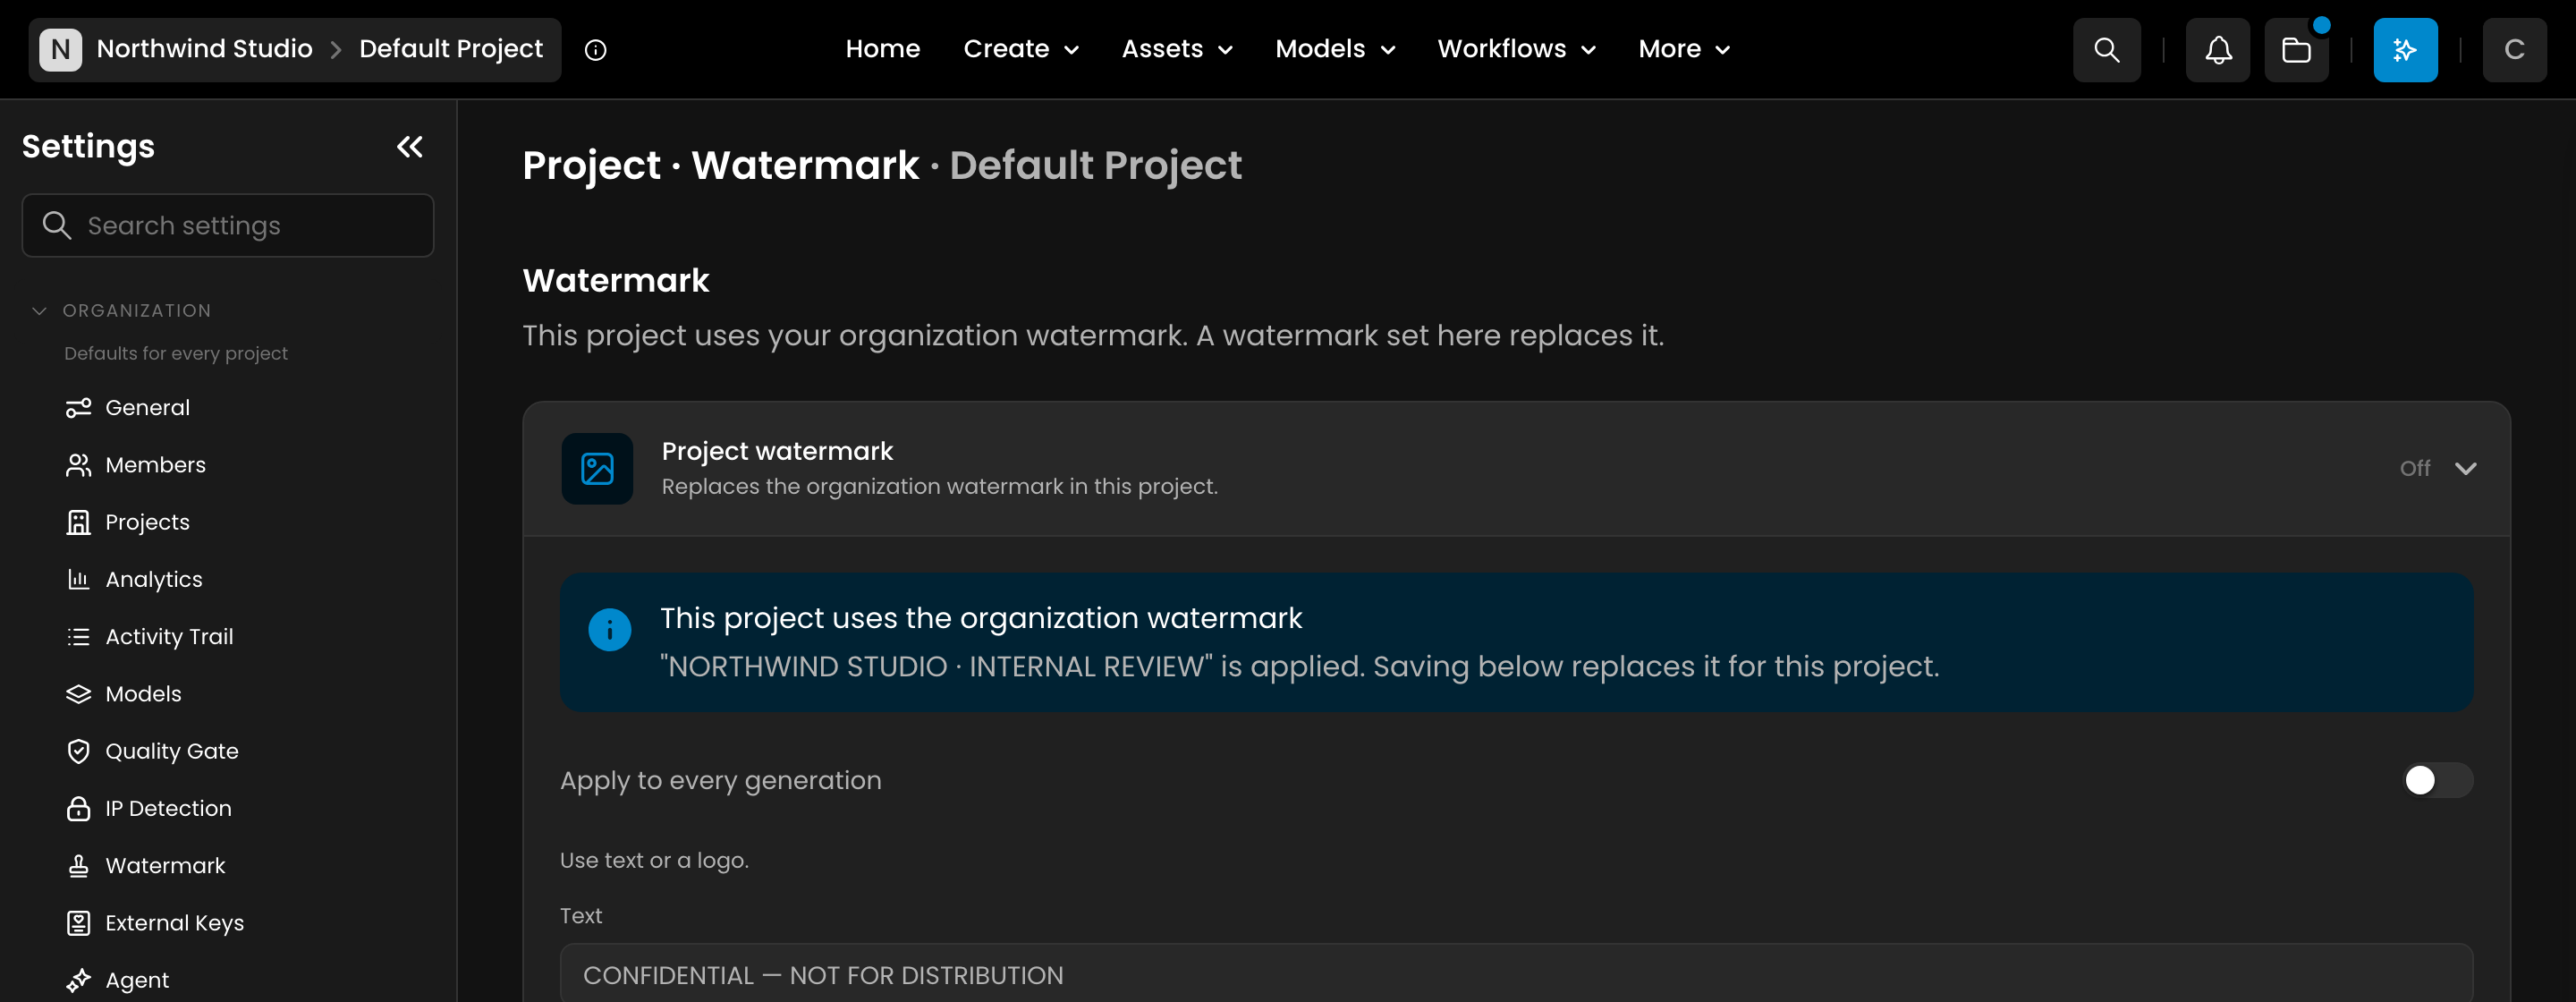Expand the Create menu

point(1020,49)
